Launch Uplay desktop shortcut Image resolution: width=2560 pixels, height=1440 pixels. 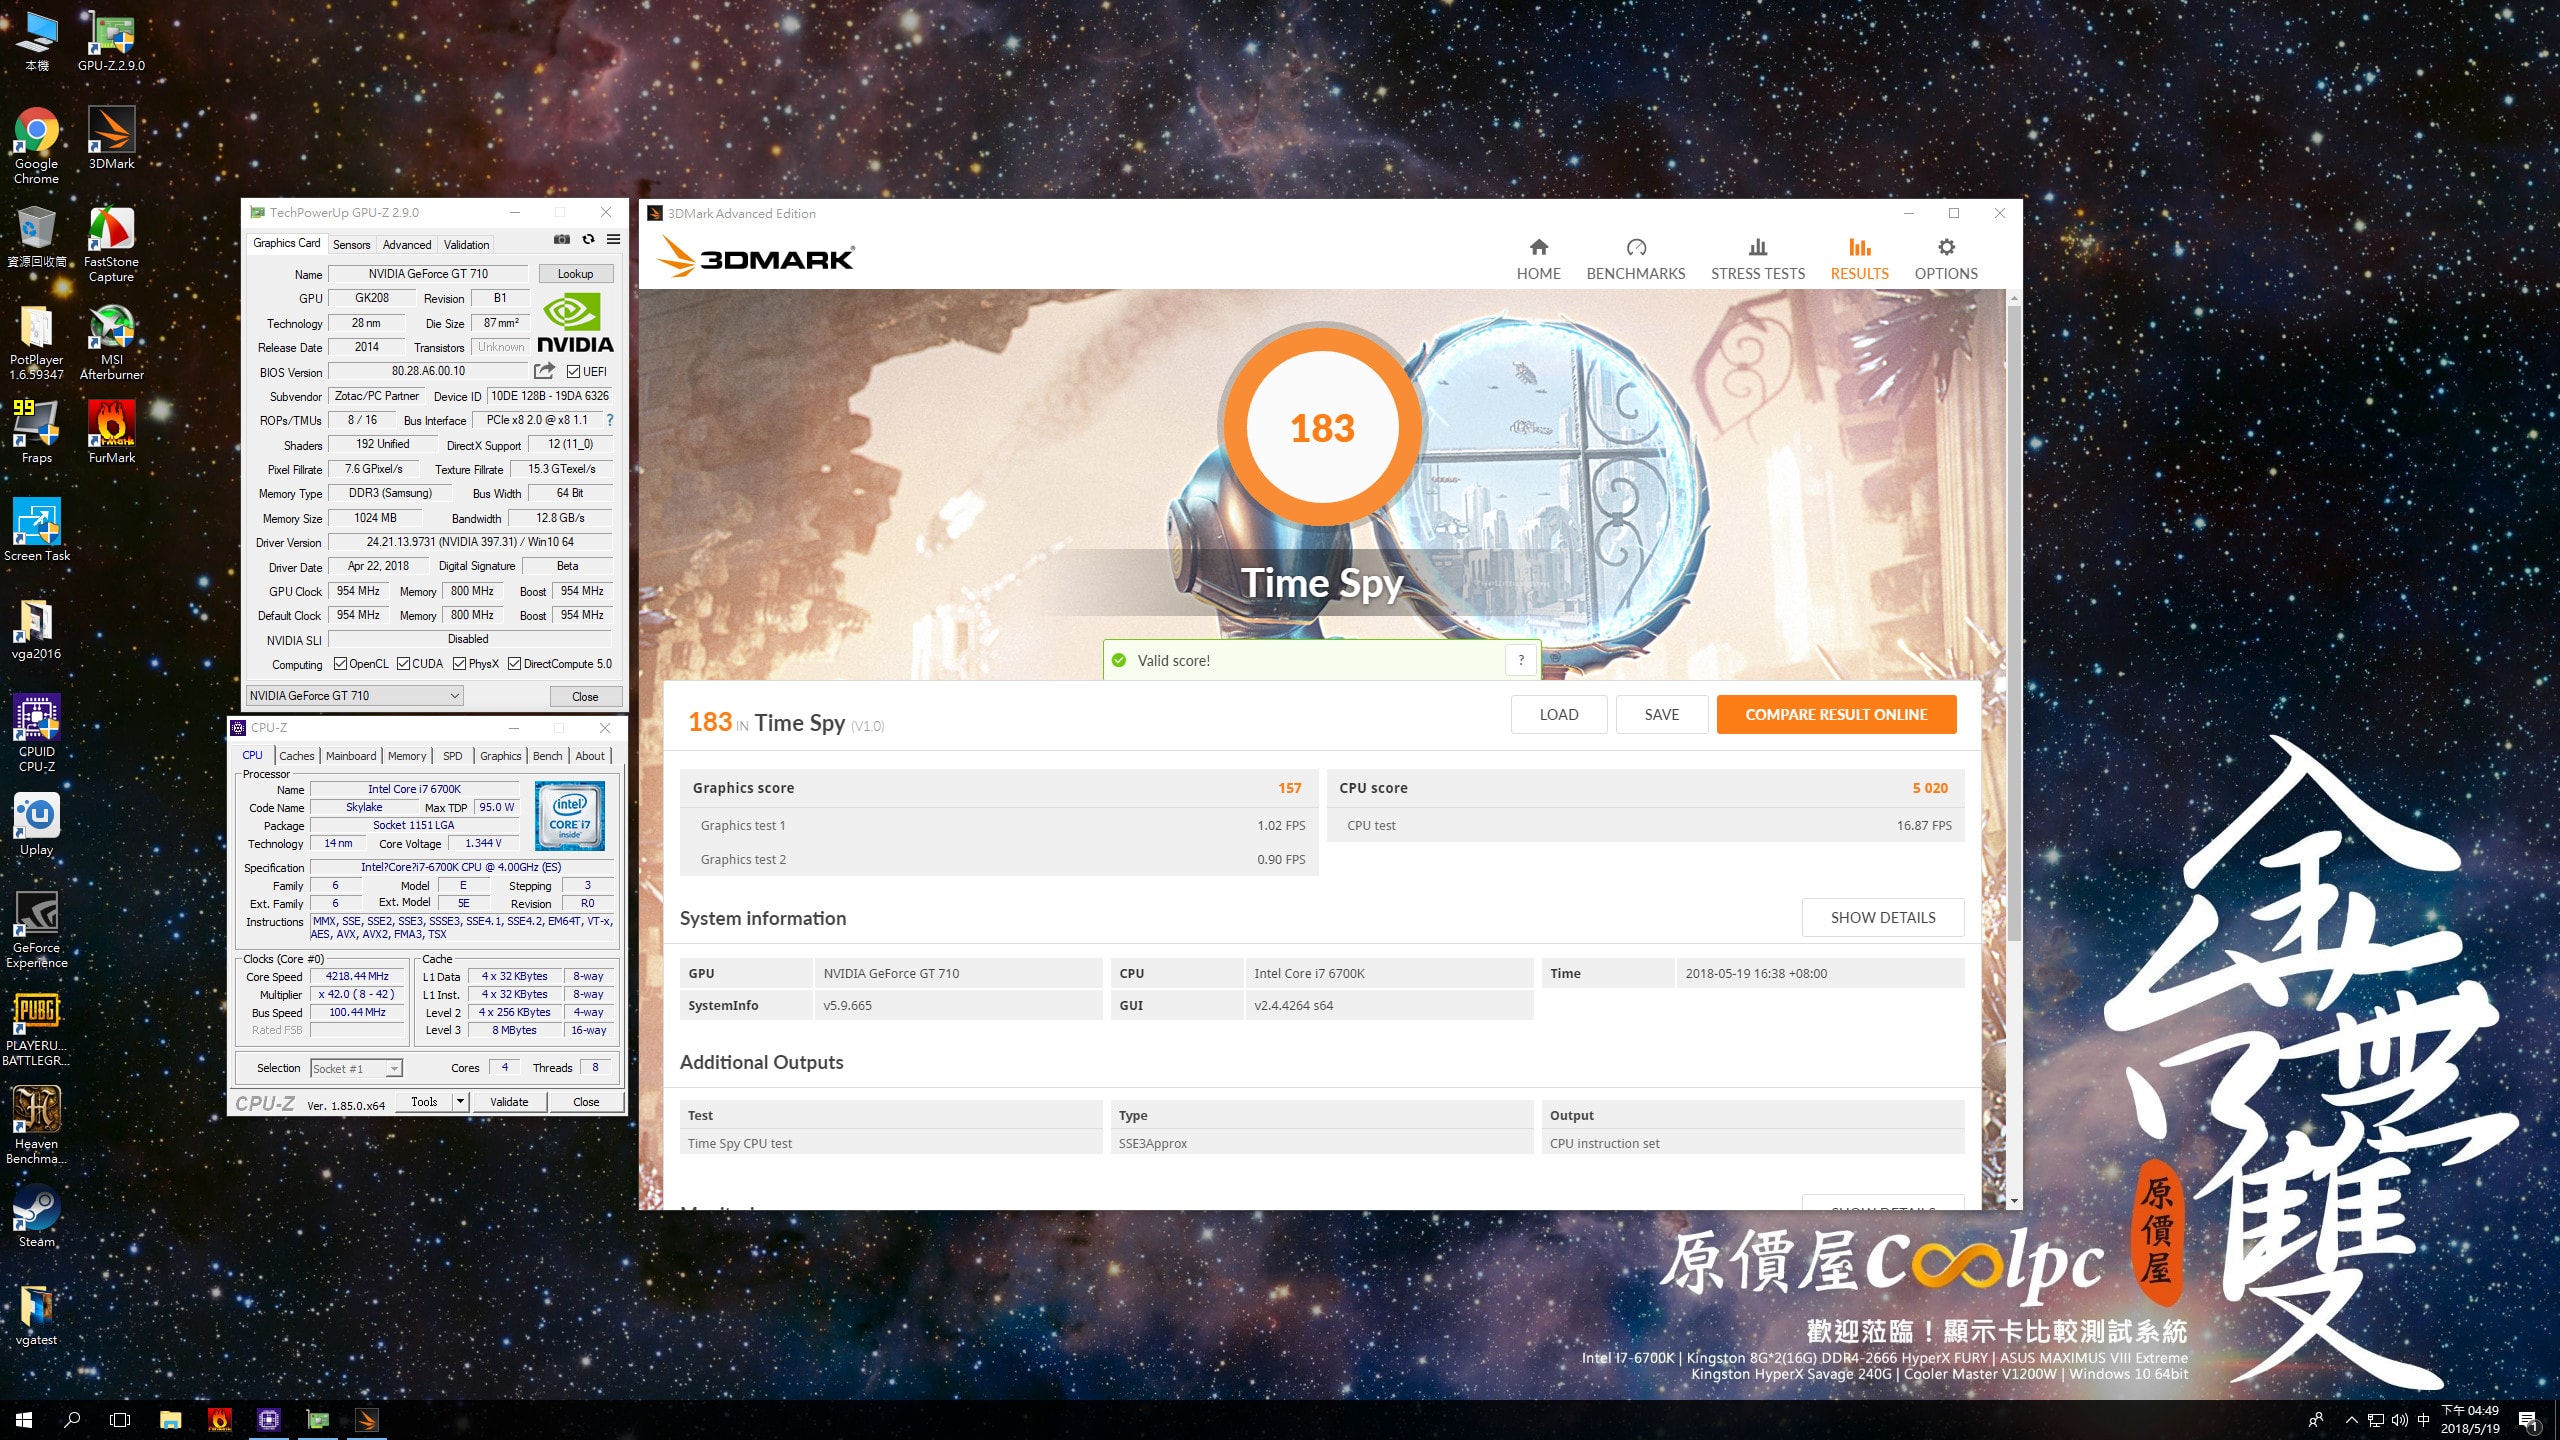click(36, 824)
